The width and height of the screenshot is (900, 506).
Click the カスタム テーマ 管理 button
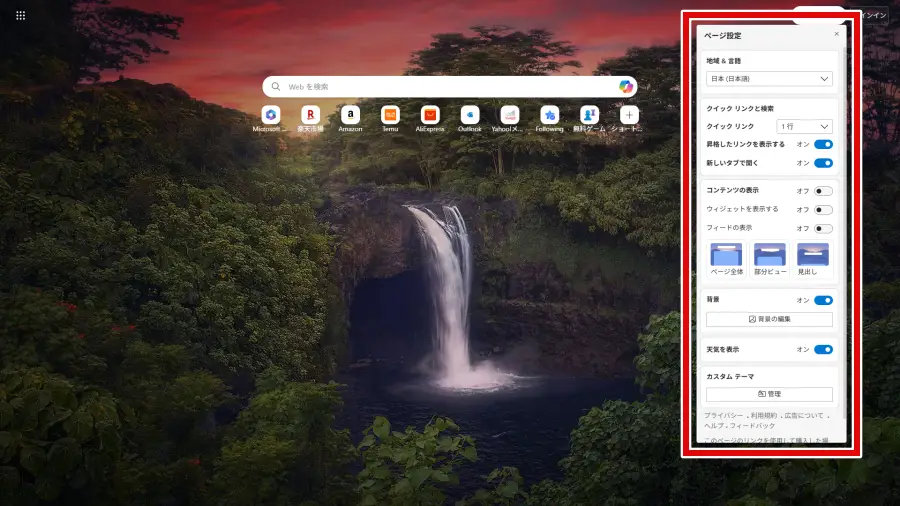click(x=769, y=394)
